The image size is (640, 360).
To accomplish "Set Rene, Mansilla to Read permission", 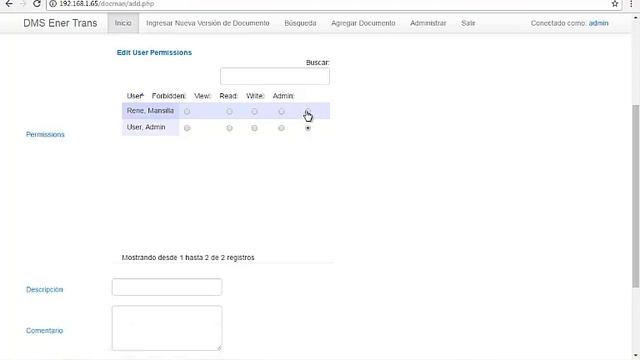I will point(254,111).
